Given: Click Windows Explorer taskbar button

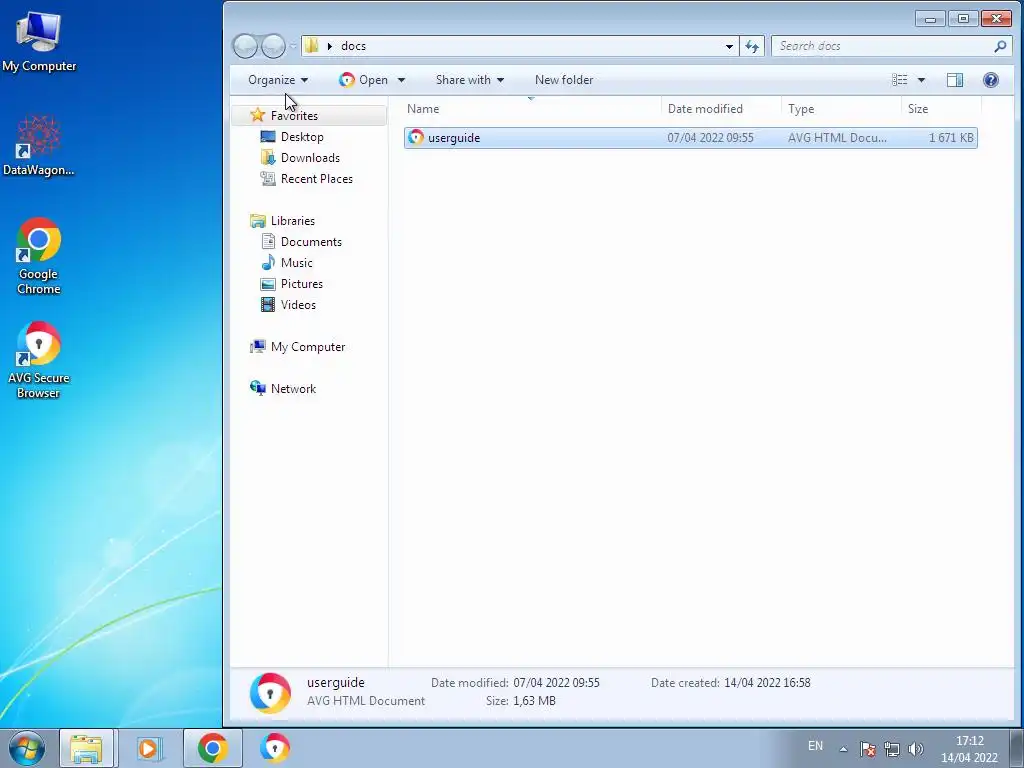Looking at the screenshot, I should coord(86,748).
